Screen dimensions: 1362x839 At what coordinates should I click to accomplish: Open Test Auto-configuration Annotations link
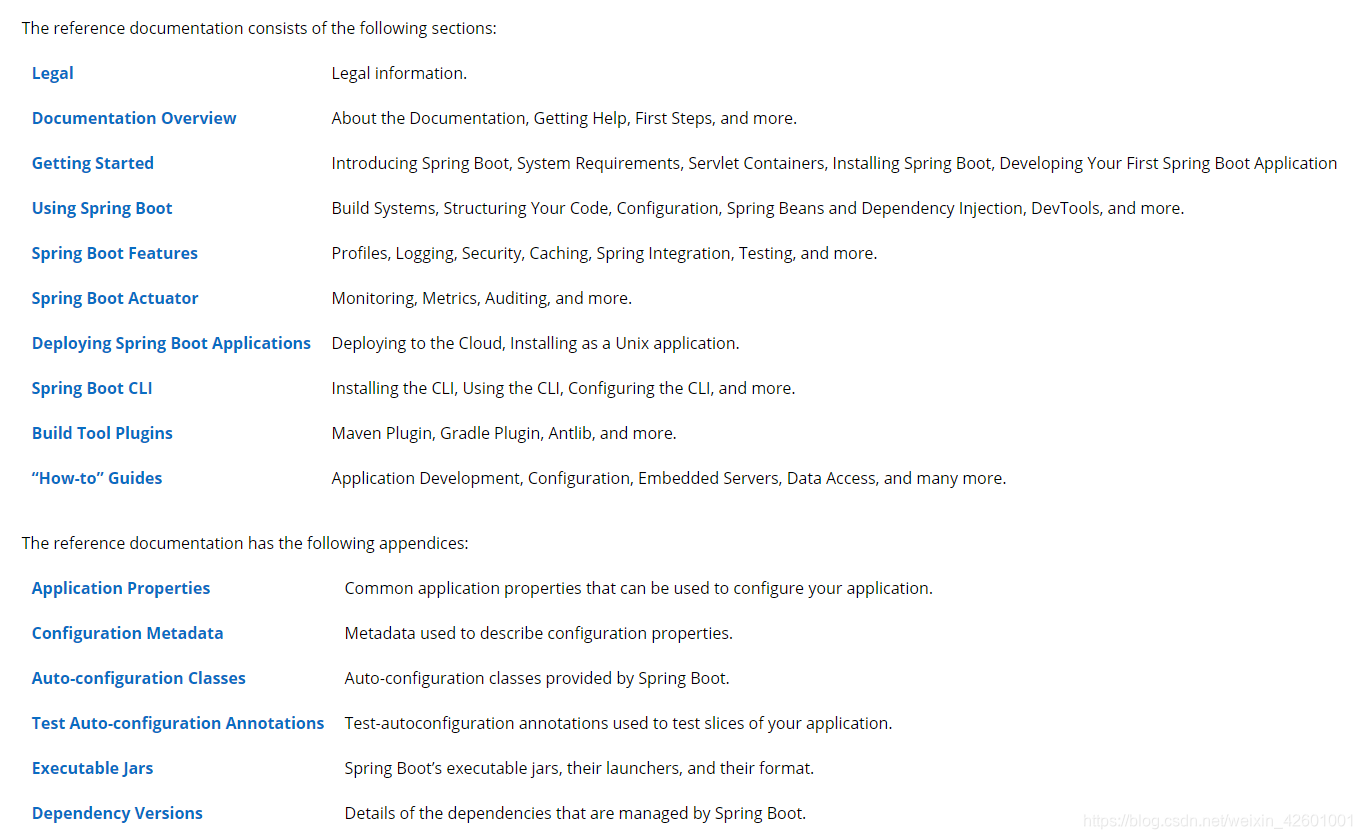(x=178, y=723)
